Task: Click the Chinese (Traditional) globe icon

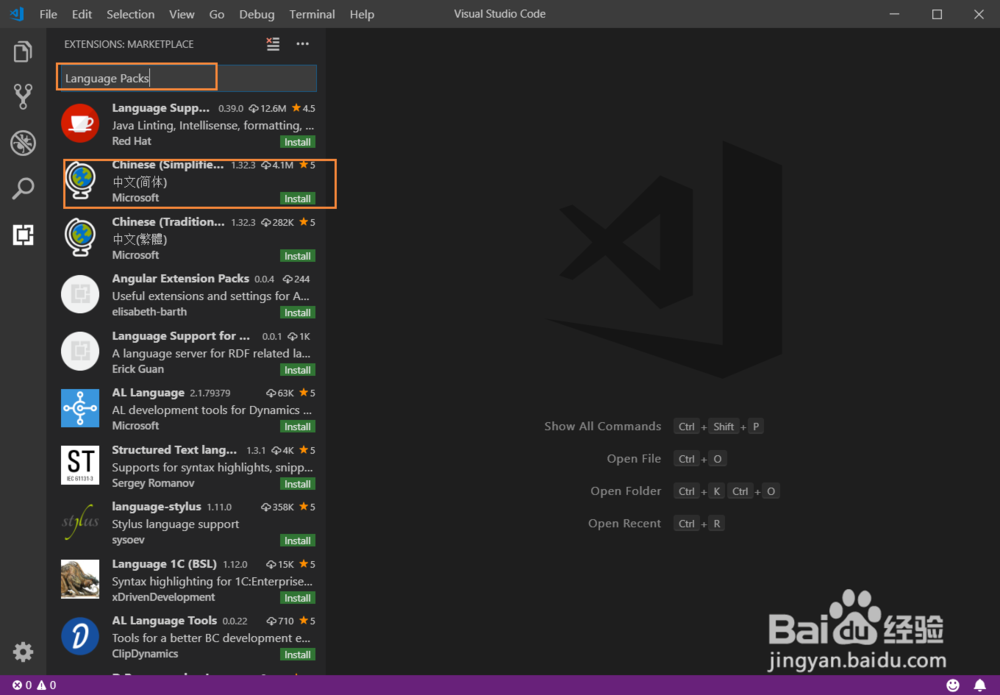Action: point(81,237)
